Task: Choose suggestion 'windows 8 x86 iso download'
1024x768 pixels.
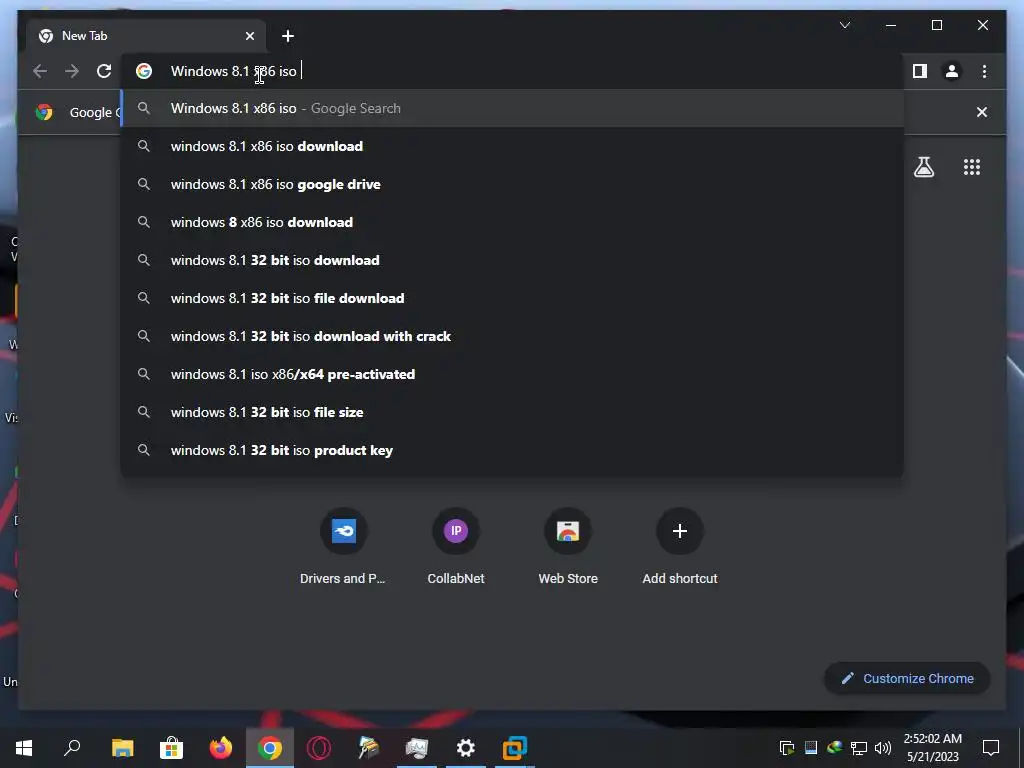Action: [x=513, y=222]
